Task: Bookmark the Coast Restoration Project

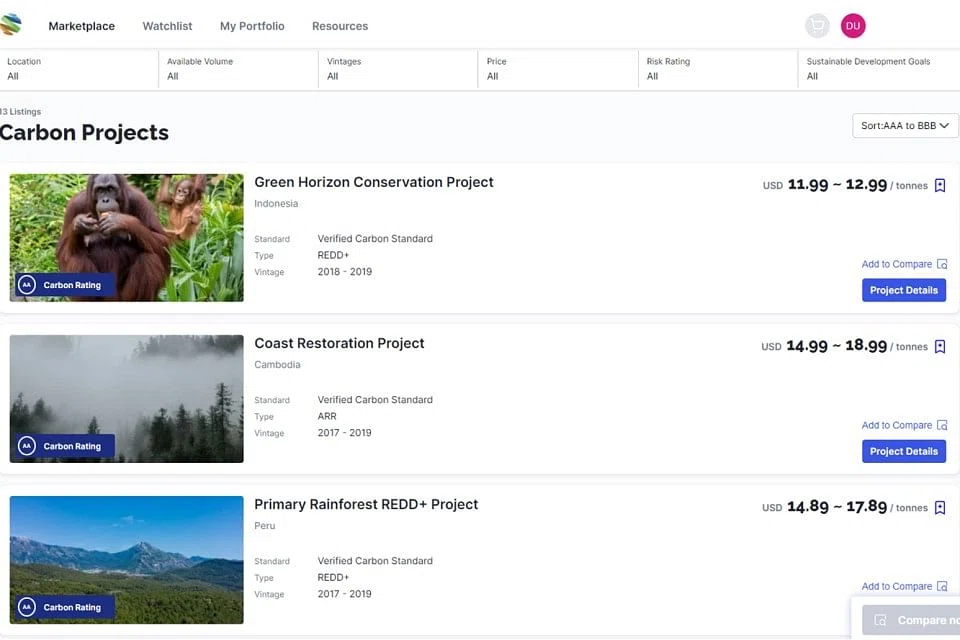Action: 939,347
